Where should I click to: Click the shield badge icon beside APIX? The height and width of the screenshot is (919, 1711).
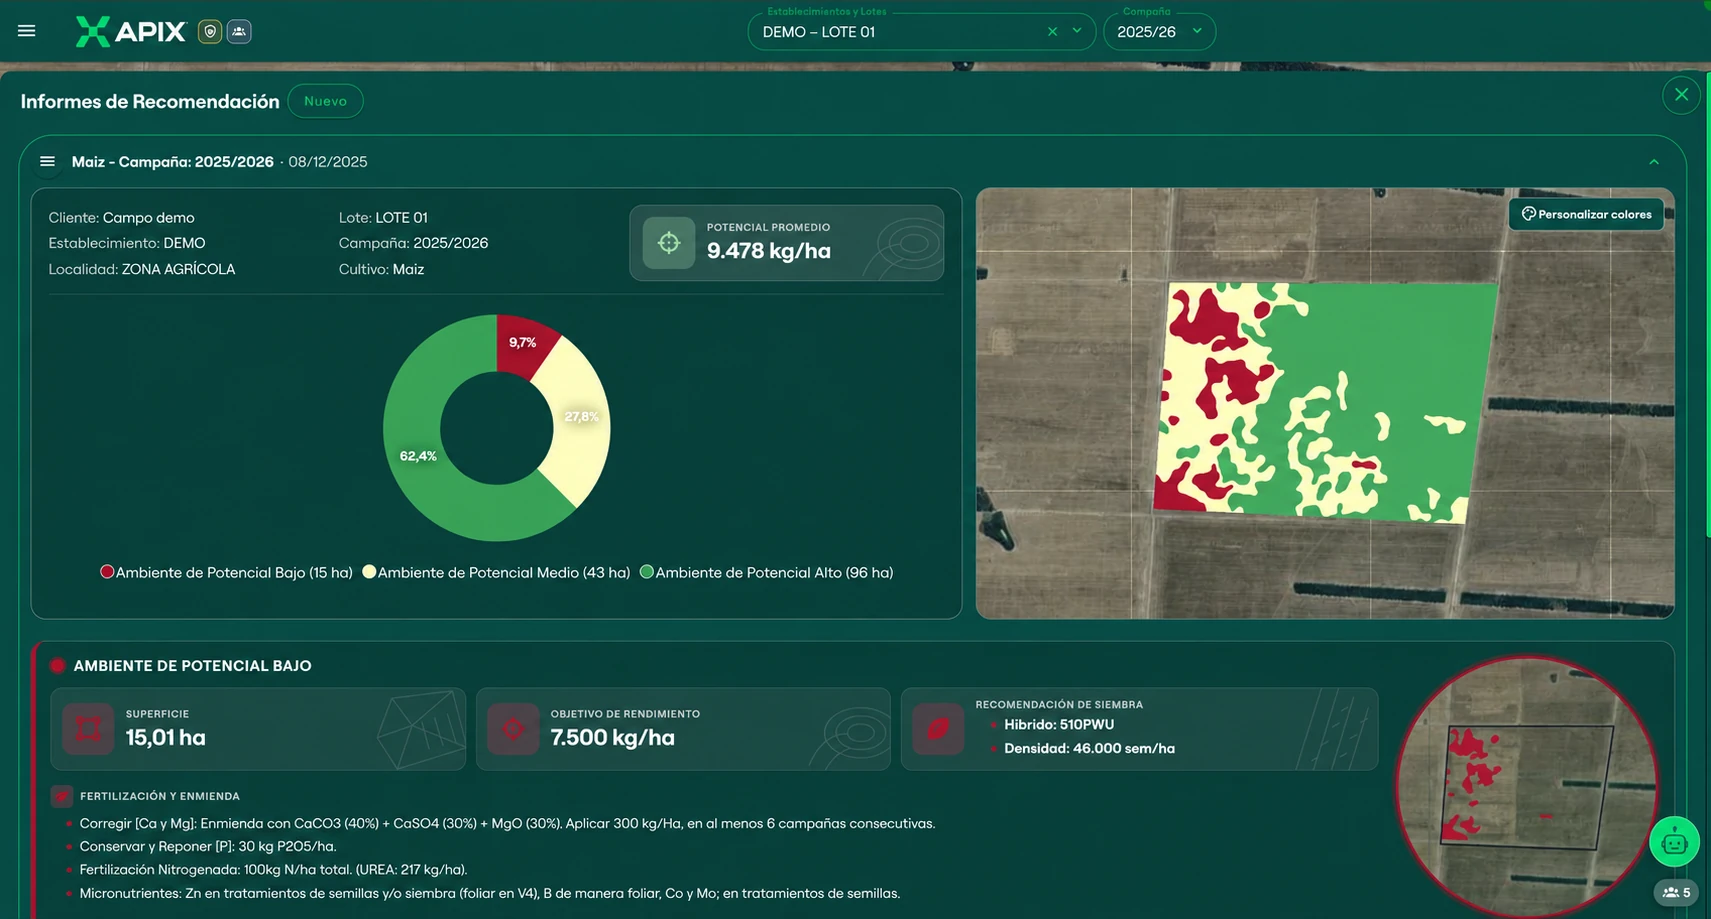tap(209, 32)
